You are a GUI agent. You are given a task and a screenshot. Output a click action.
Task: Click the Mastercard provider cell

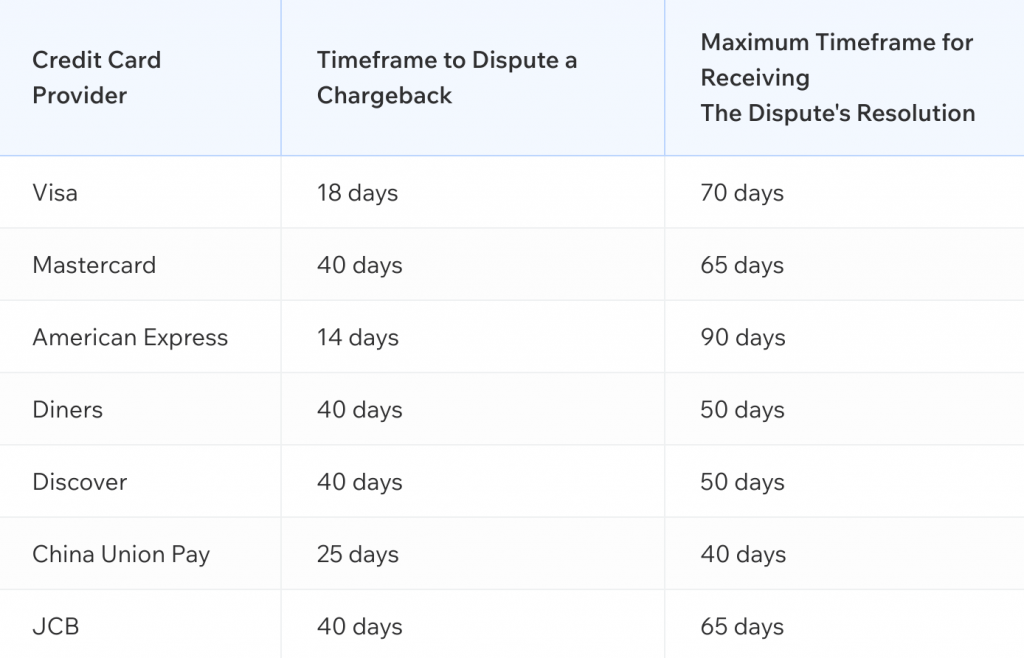94,265
